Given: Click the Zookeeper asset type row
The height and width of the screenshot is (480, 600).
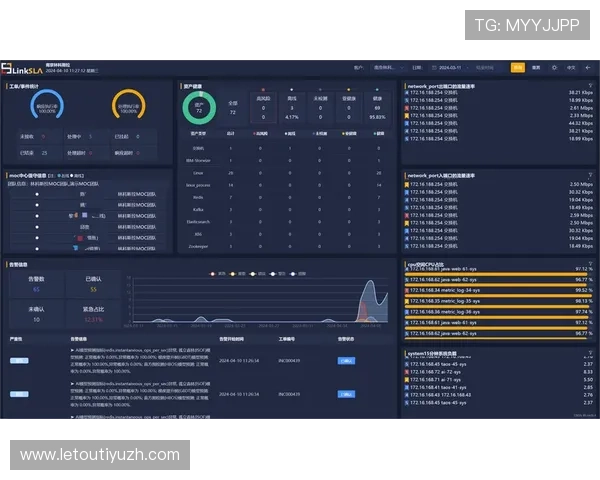Looking at the screenshot, I should (196, 245).
